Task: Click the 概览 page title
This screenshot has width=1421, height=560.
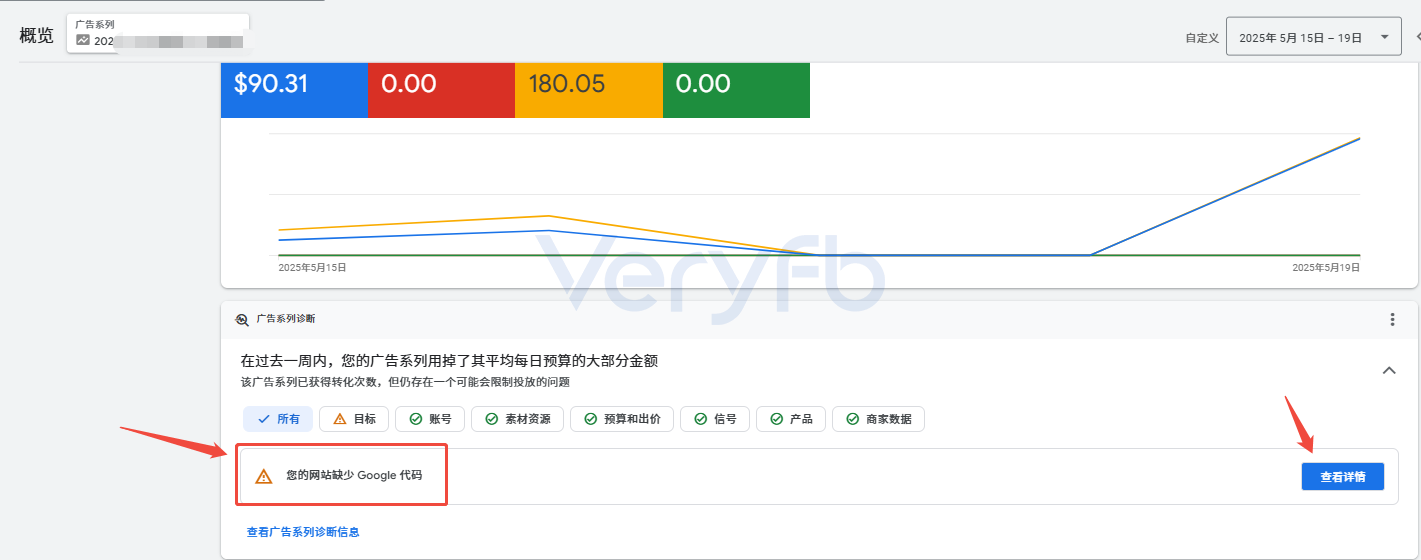Action: pyautogui.click(x=37, y=36)
